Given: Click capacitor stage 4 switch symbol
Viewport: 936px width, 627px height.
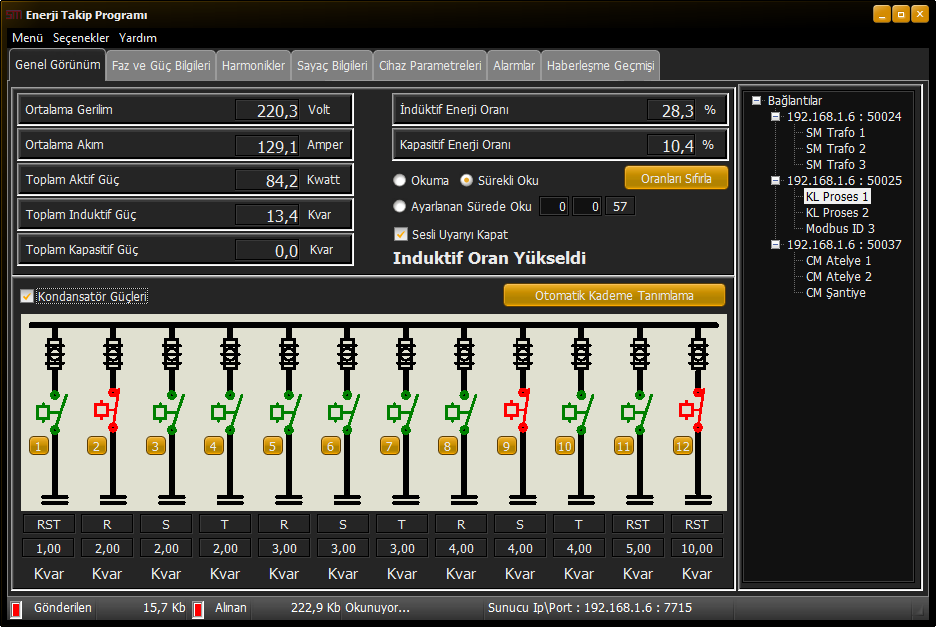Looking at the screenshot, I should click(227, 412).
